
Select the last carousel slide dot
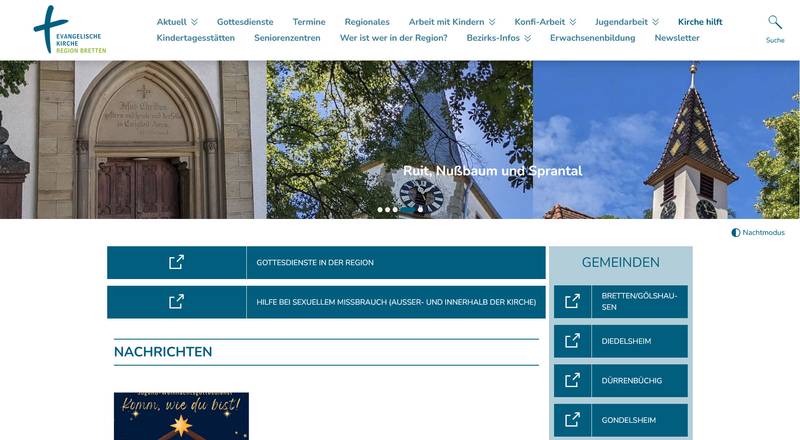click(x=420, y=210)
